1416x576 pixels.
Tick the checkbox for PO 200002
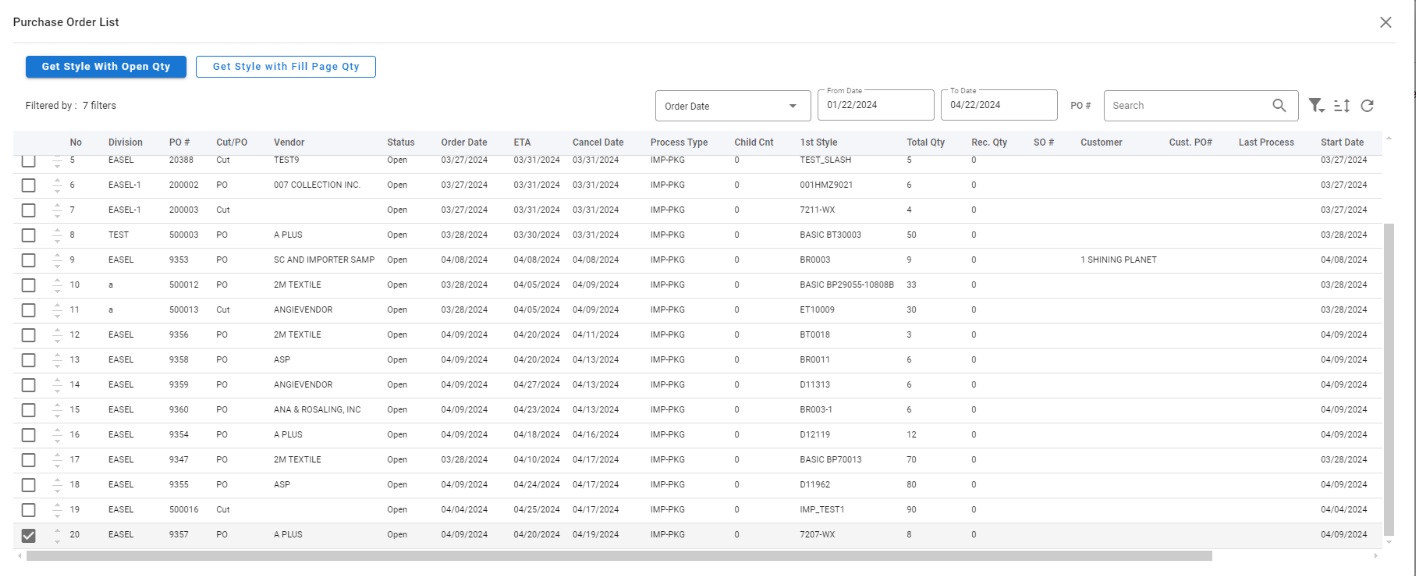[28, 185]
